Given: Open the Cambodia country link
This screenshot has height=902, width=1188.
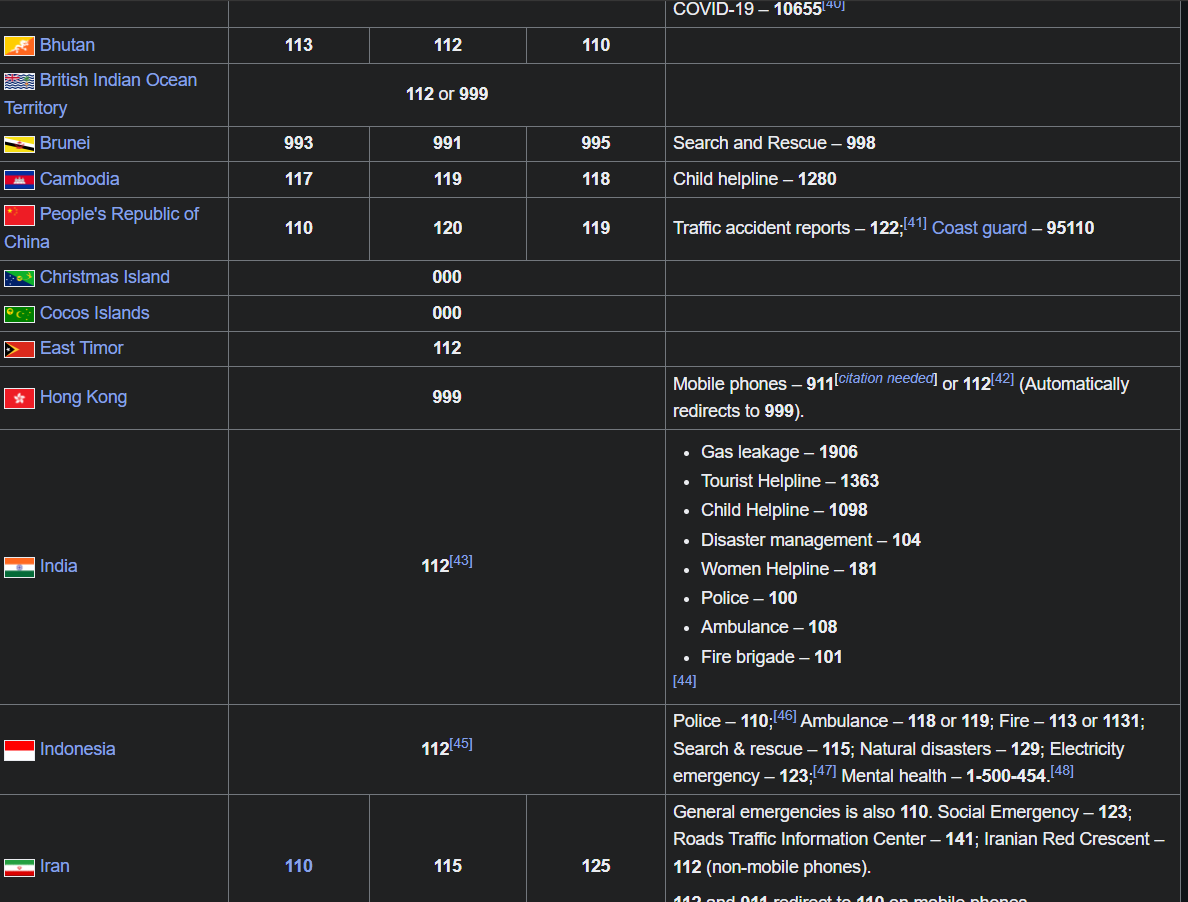Looking at the screenshot, I should [x=80, y=179].
